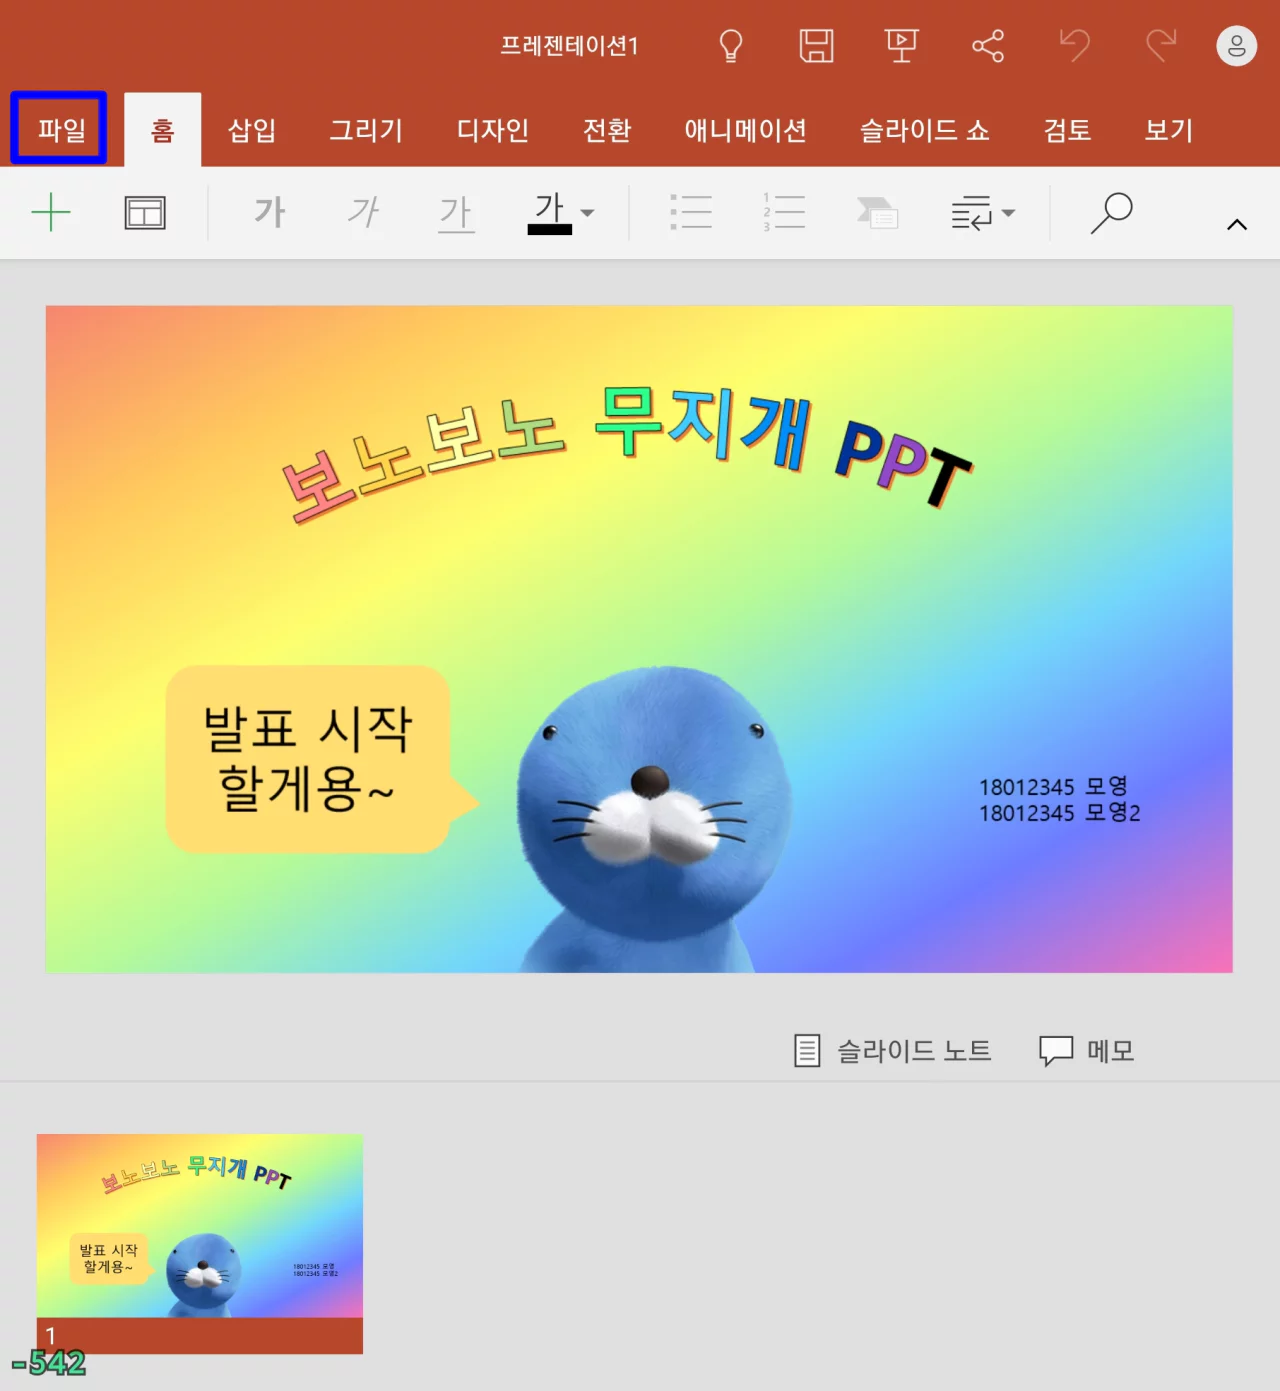Add a new slide with the plus icon

pyautogui.click(x=51, y=213)
